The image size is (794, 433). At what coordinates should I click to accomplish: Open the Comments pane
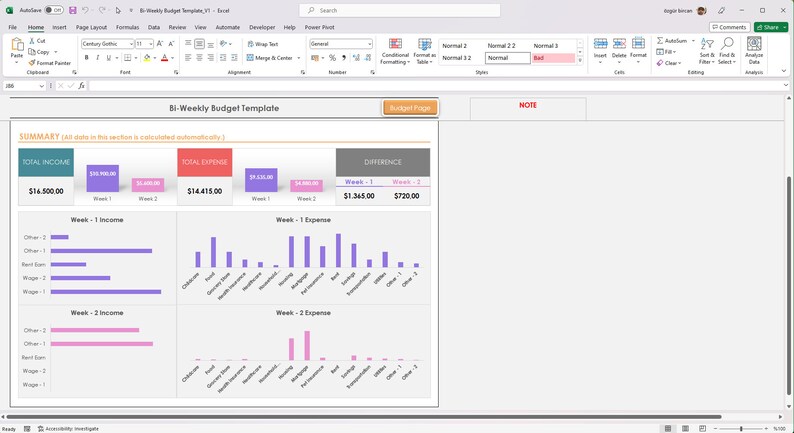pyautogui.click(x=729, y=27)
